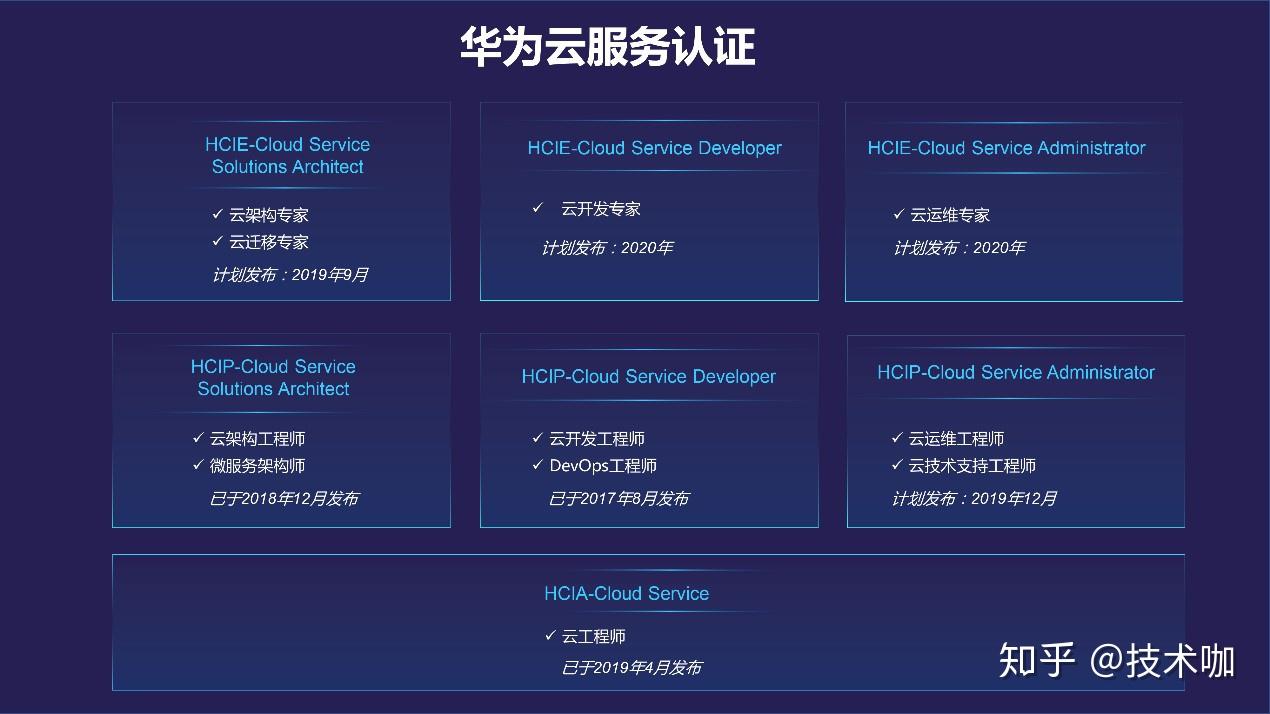This screenshot has width=1270, height=714.
Task: Click the checkmark beside 云运维专家
Action: [898, 214]
